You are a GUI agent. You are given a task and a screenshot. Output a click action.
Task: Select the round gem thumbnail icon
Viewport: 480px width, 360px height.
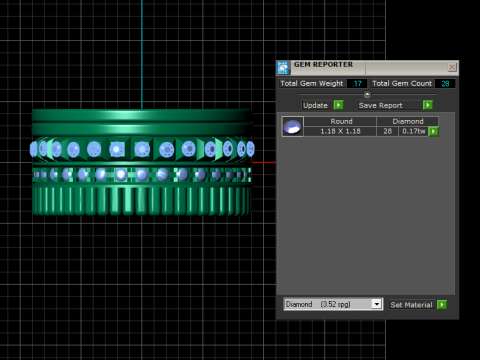293,126
